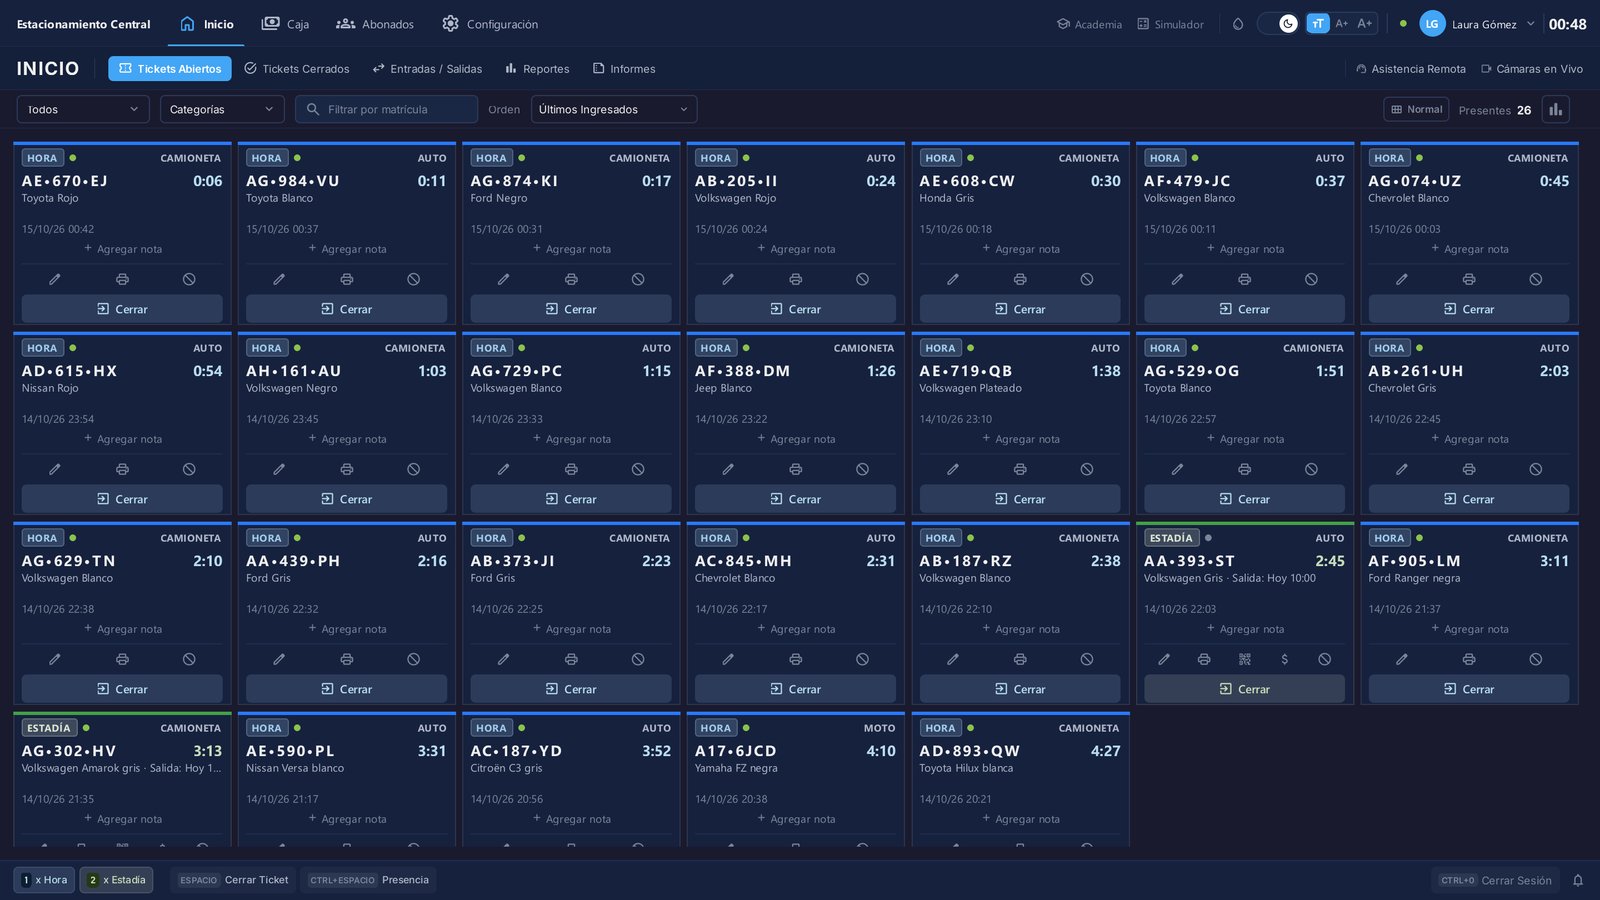
Task: Close ticket AG•529•OG with the Cerrar button
Action: [x=1244, y=499]
